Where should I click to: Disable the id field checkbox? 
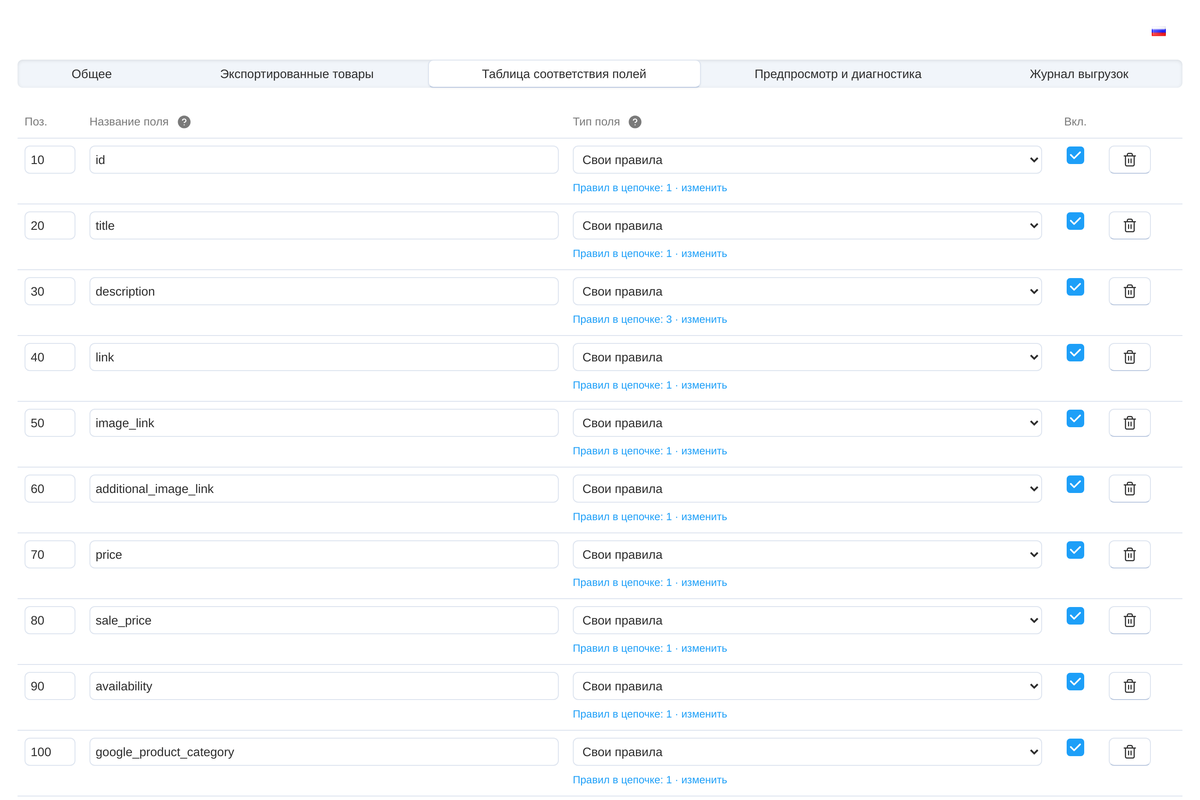click(1075, 155)
